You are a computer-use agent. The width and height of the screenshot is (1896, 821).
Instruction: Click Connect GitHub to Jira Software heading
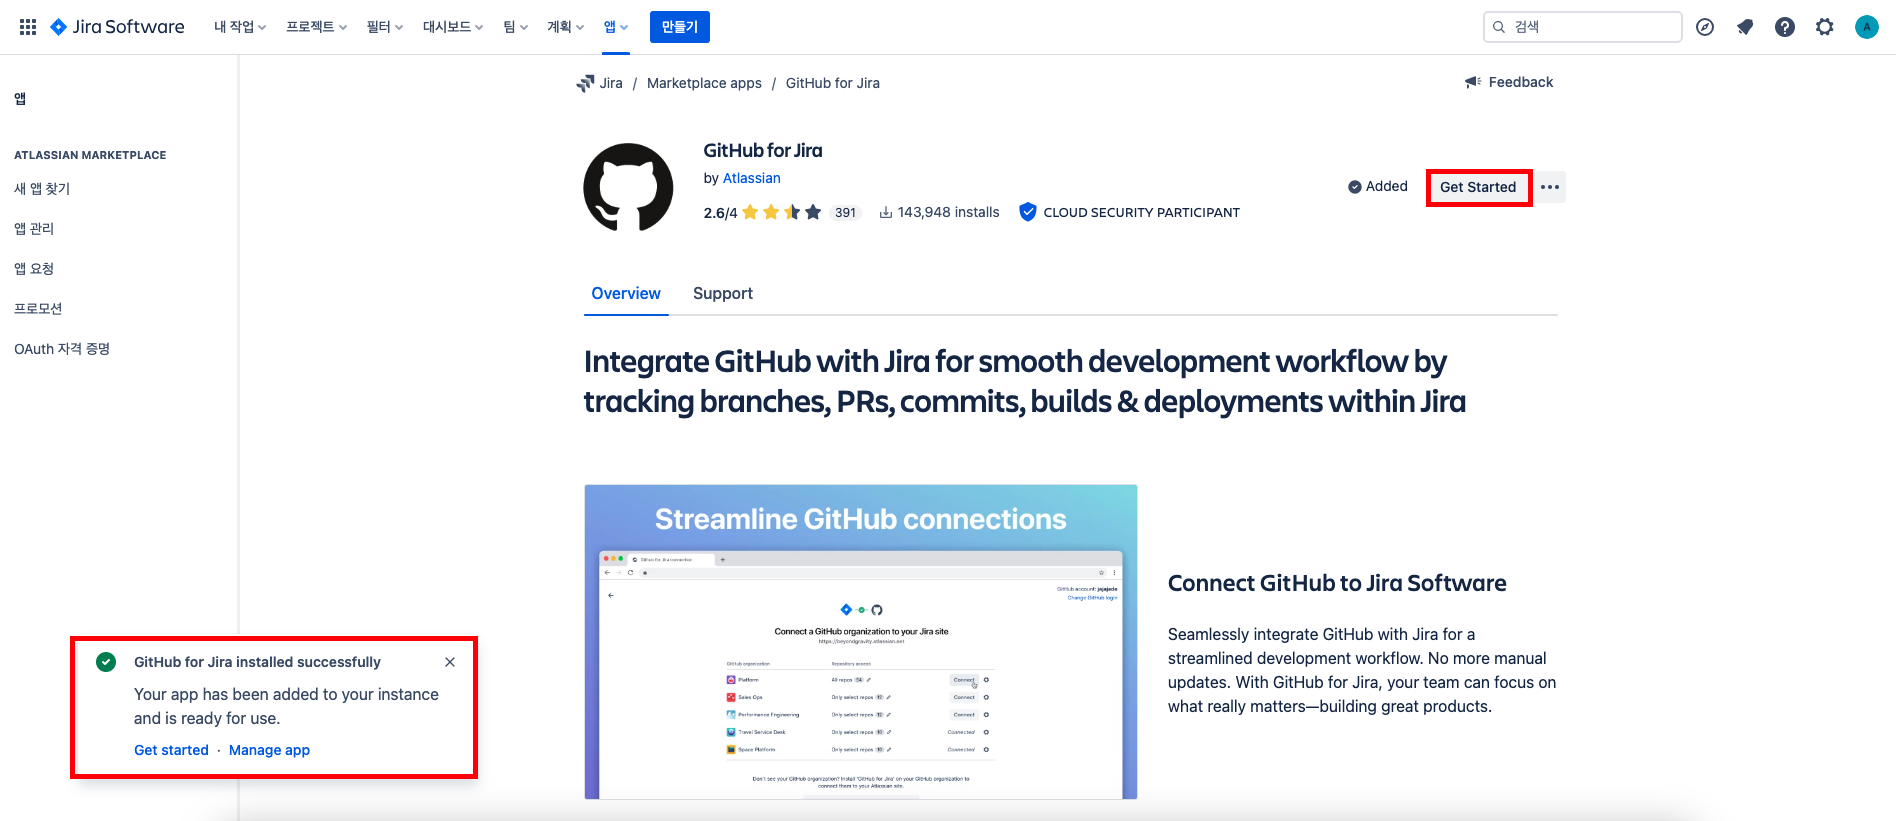click(1337, 583)
